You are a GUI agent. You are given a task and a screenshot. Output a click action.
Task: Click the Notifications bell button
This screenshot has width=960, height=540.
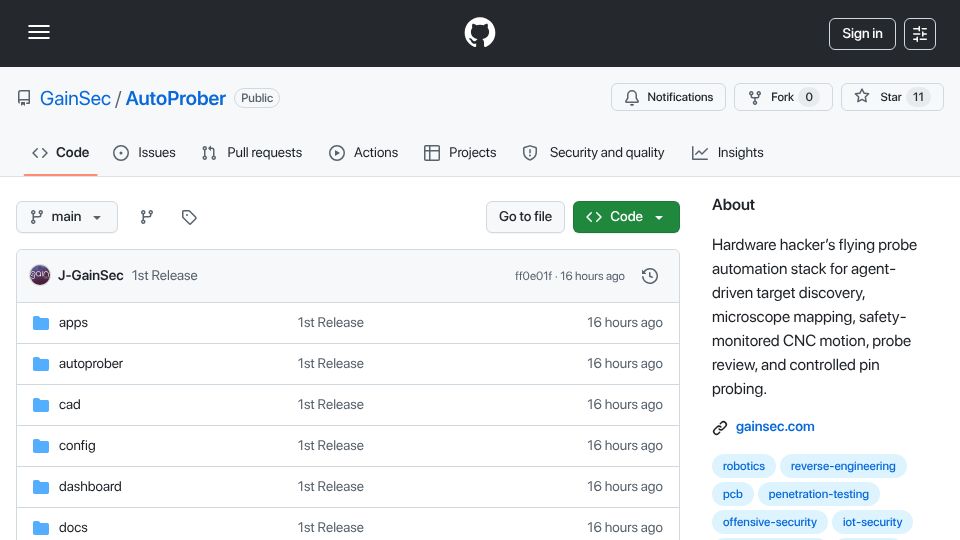(668, 97)
